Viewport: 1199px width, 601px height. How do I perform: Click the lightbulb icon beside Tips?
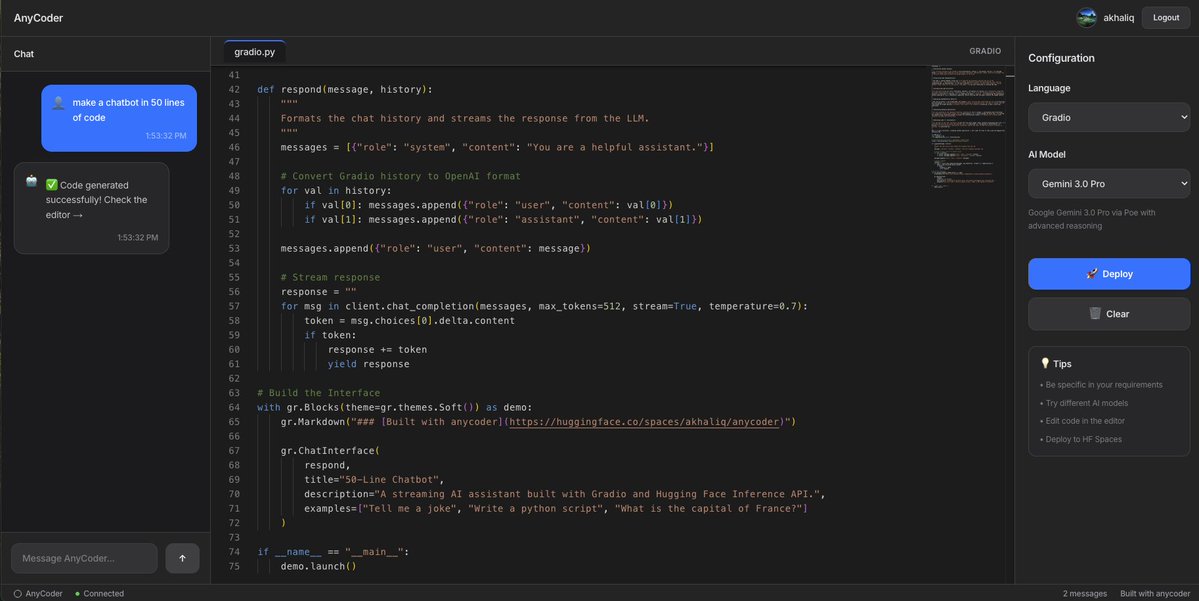tap(1044, 363)
